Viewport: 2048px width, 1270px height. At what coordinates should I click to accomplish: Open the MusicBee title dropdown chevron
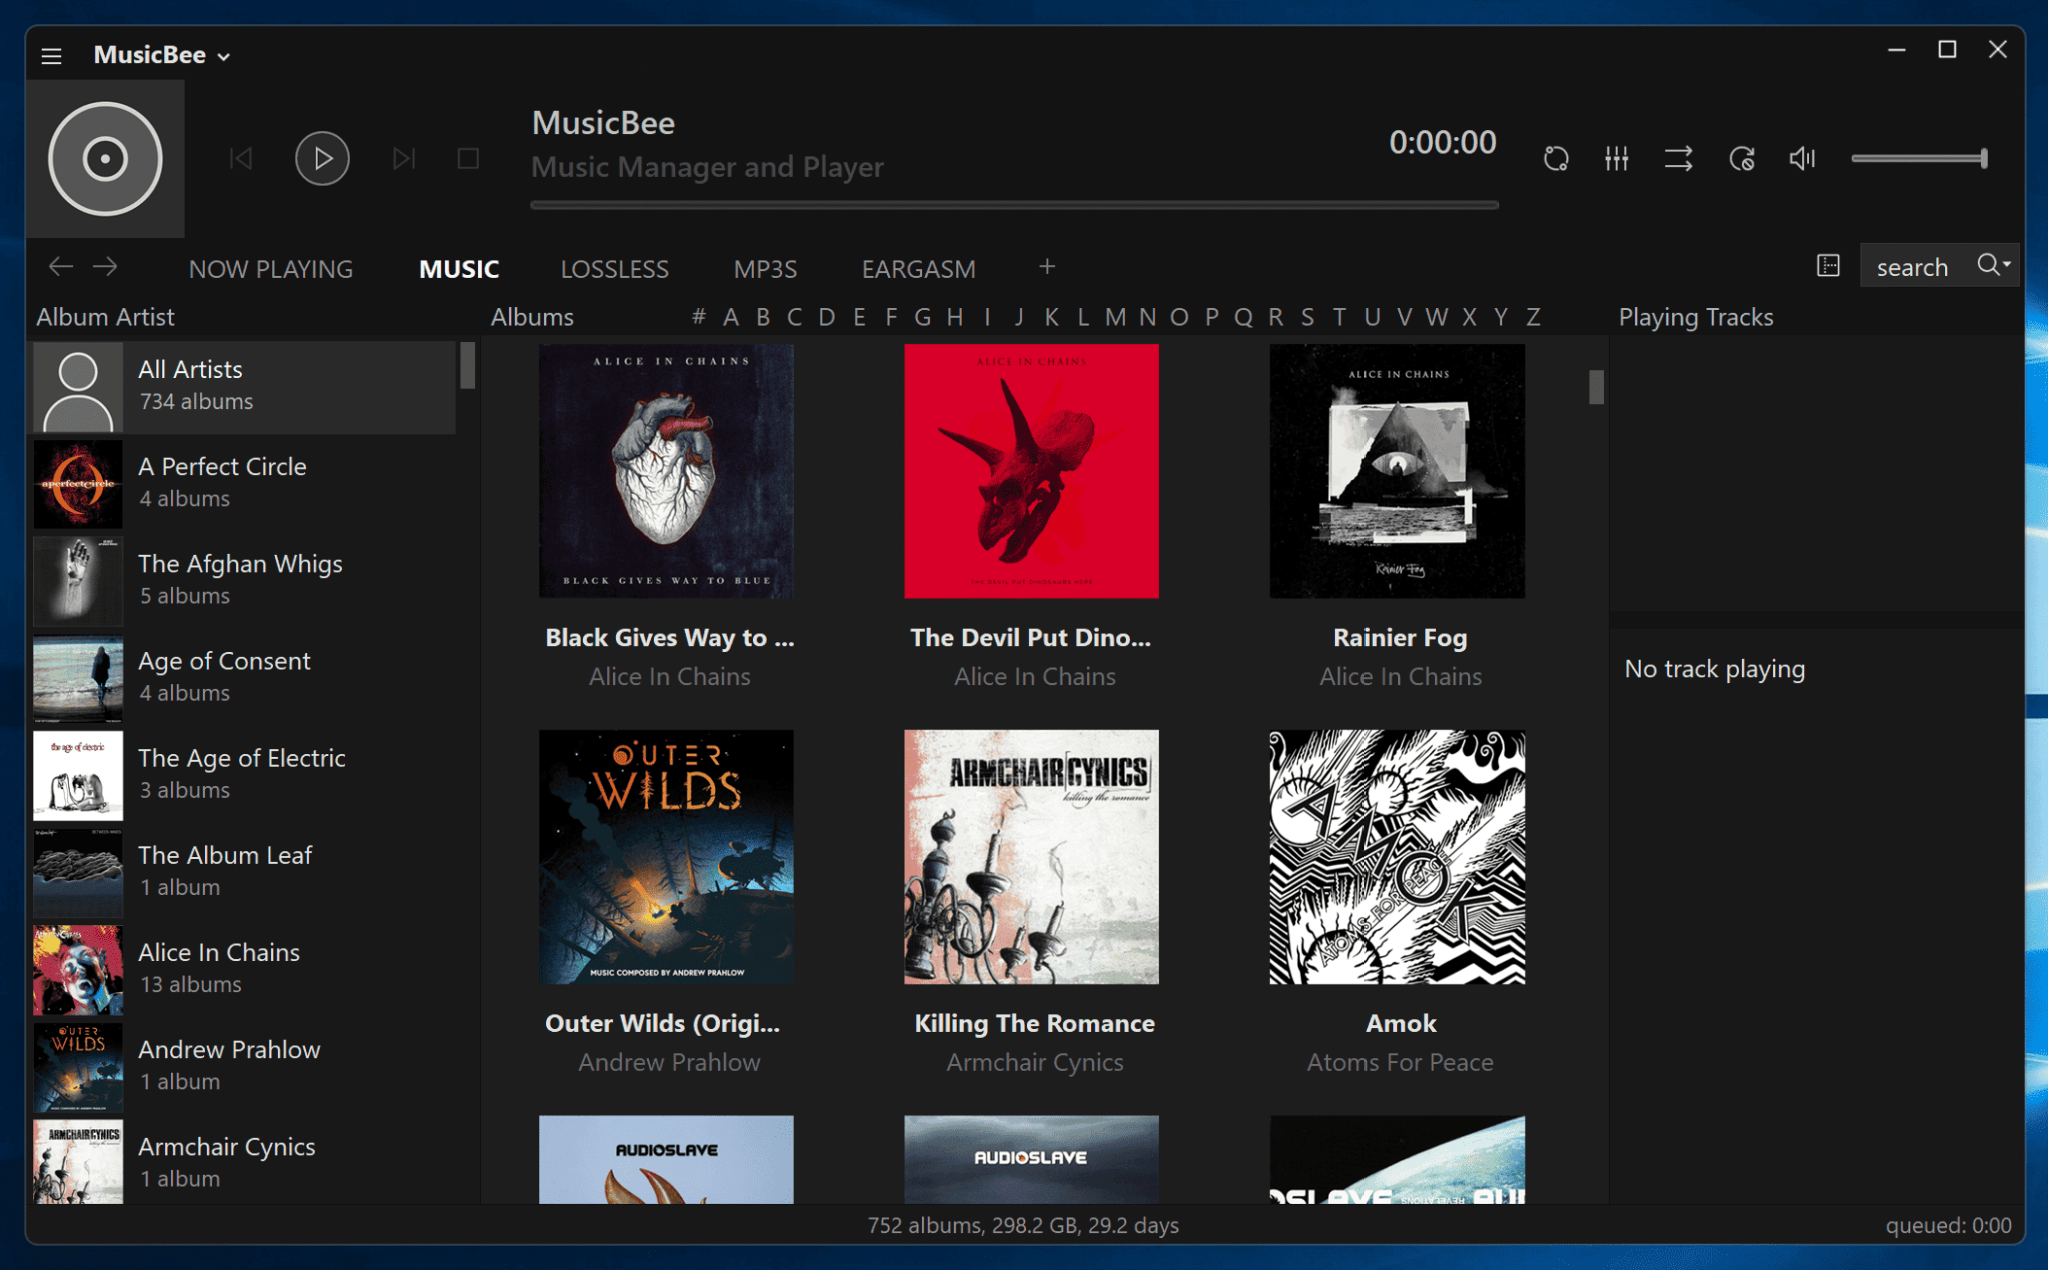click(224, 56)
